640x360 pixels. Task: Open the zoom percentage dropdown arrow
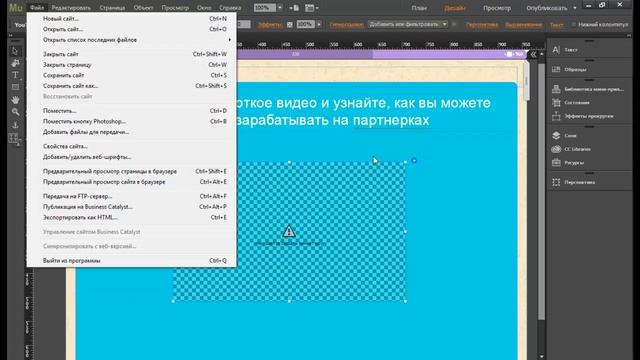280,8
